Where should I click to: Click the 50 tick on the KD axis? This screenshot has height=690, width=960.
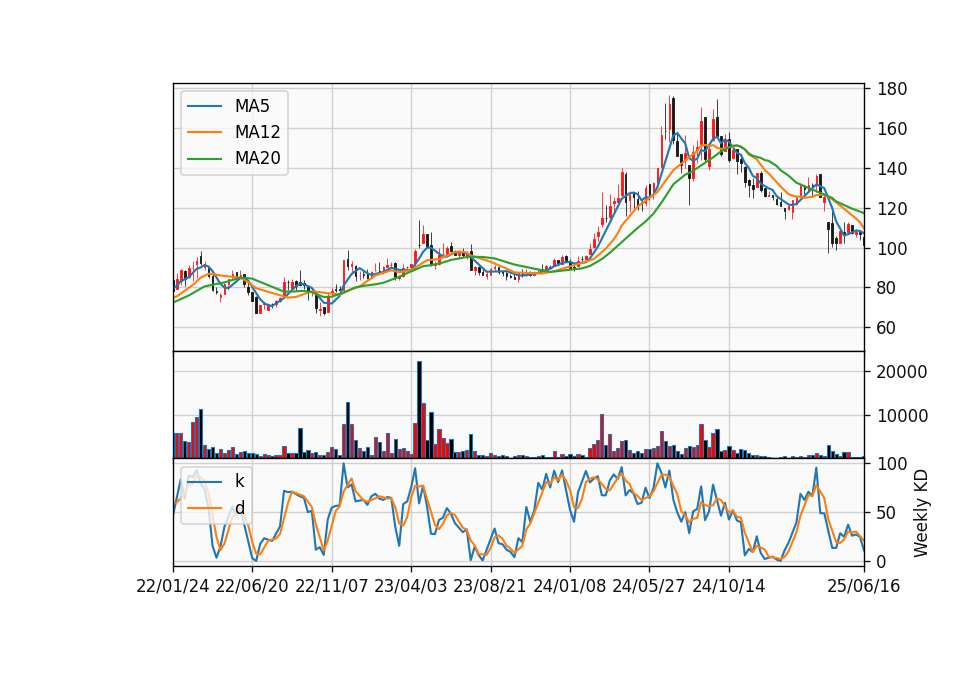[x=887, y=513]
